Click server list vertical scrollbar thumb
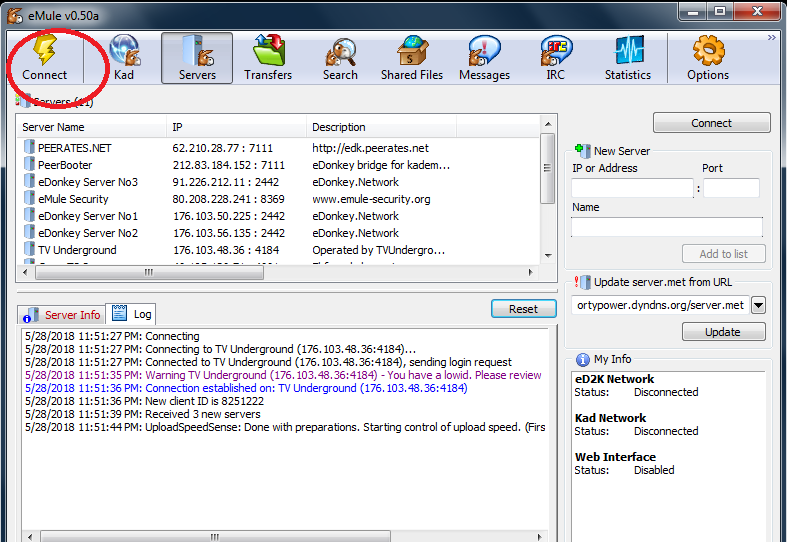Screen dimensions: 787x542 coord(548,168)
